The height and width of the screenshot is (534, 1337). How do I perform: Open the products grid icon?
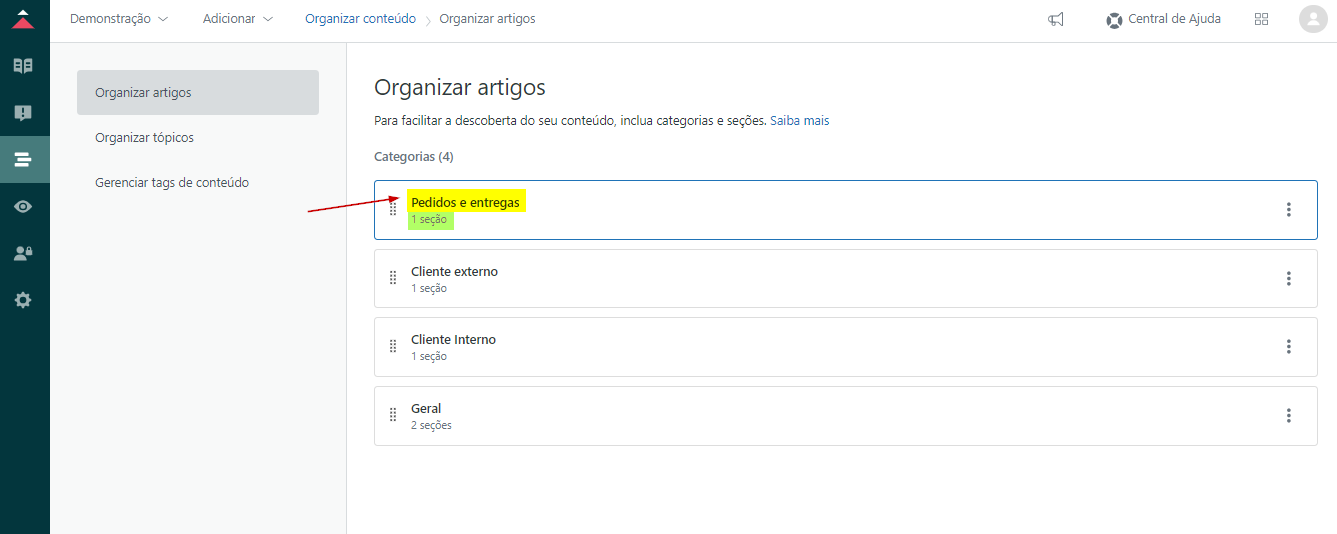pos(1261,19)
